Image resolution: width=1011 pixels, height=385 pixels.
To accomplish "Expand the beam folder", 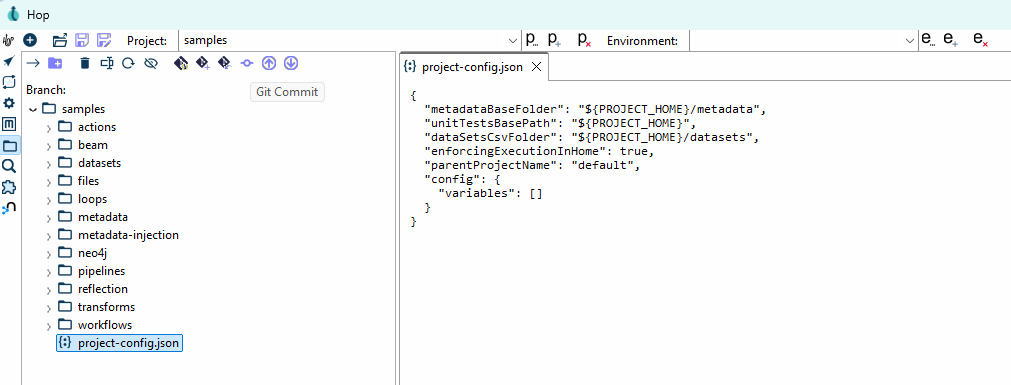I will click(x=48, y=146).
